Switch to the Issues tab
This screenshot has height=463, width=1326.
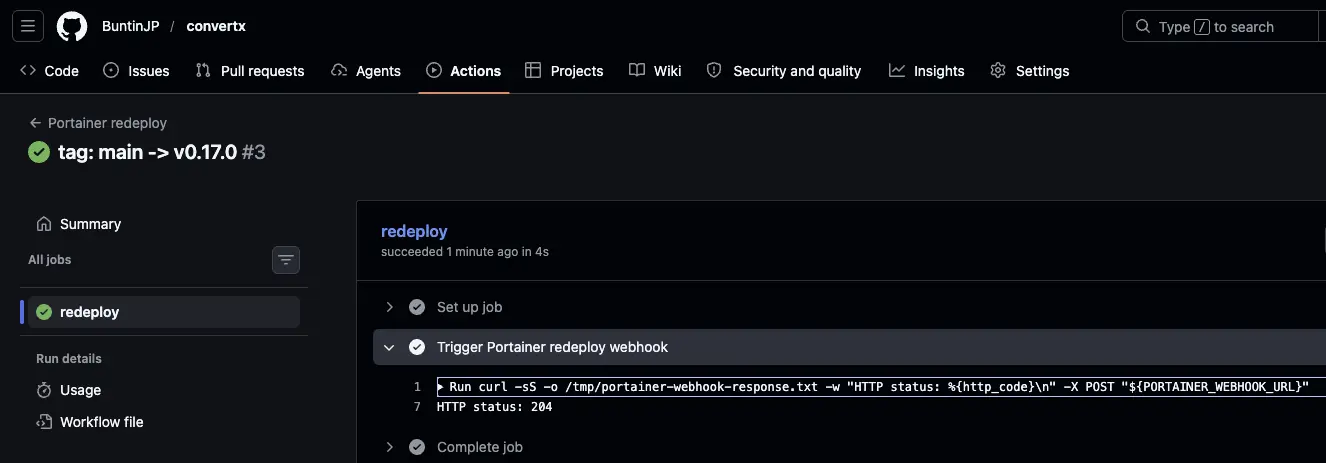coord(136,70)
